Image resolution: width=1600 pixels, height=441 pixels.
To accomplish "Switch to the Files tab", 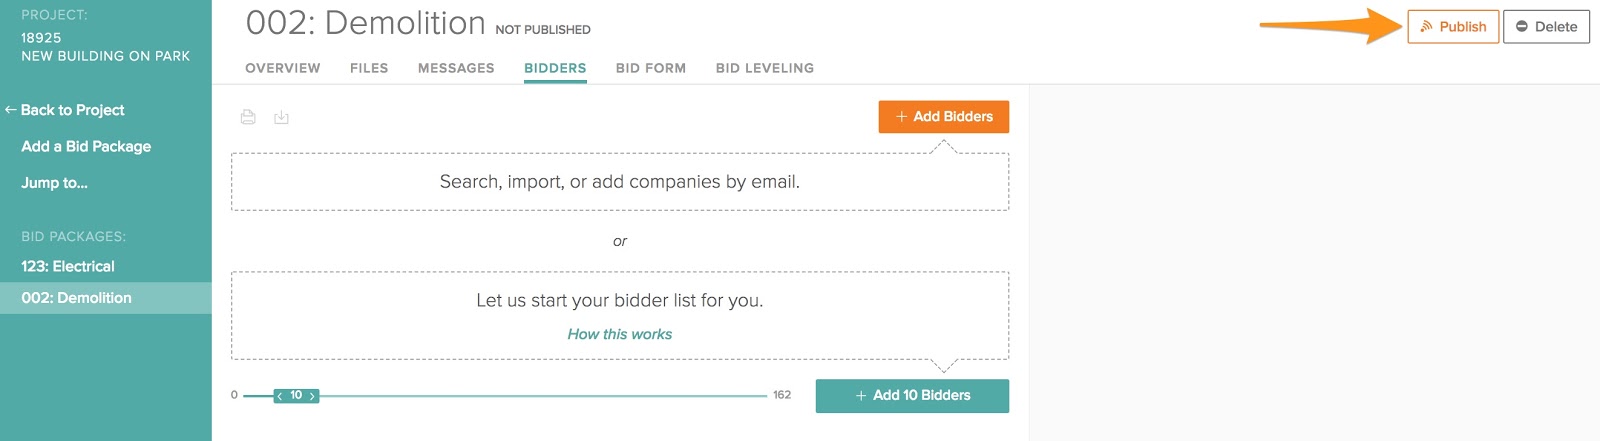I will click(369, 68).
